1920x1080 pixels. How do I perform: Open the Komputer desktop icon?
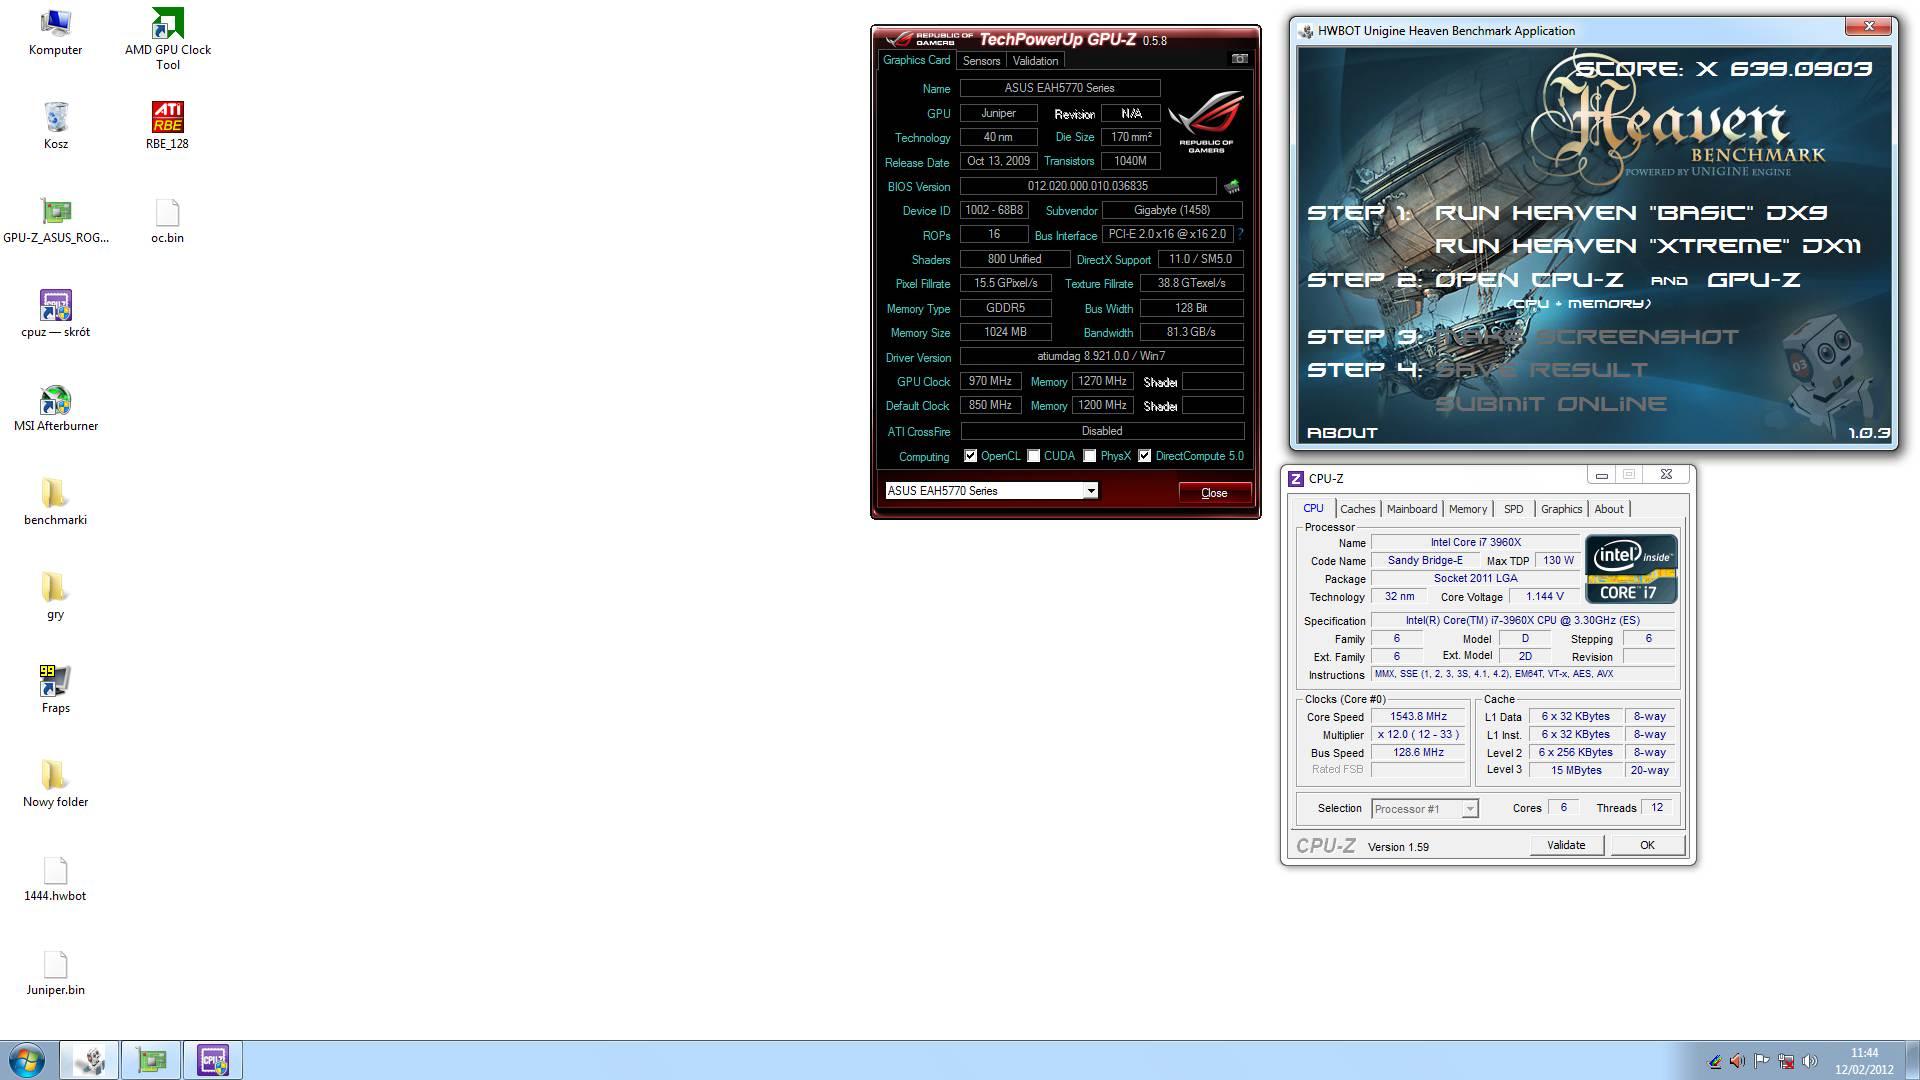(55, 33)
